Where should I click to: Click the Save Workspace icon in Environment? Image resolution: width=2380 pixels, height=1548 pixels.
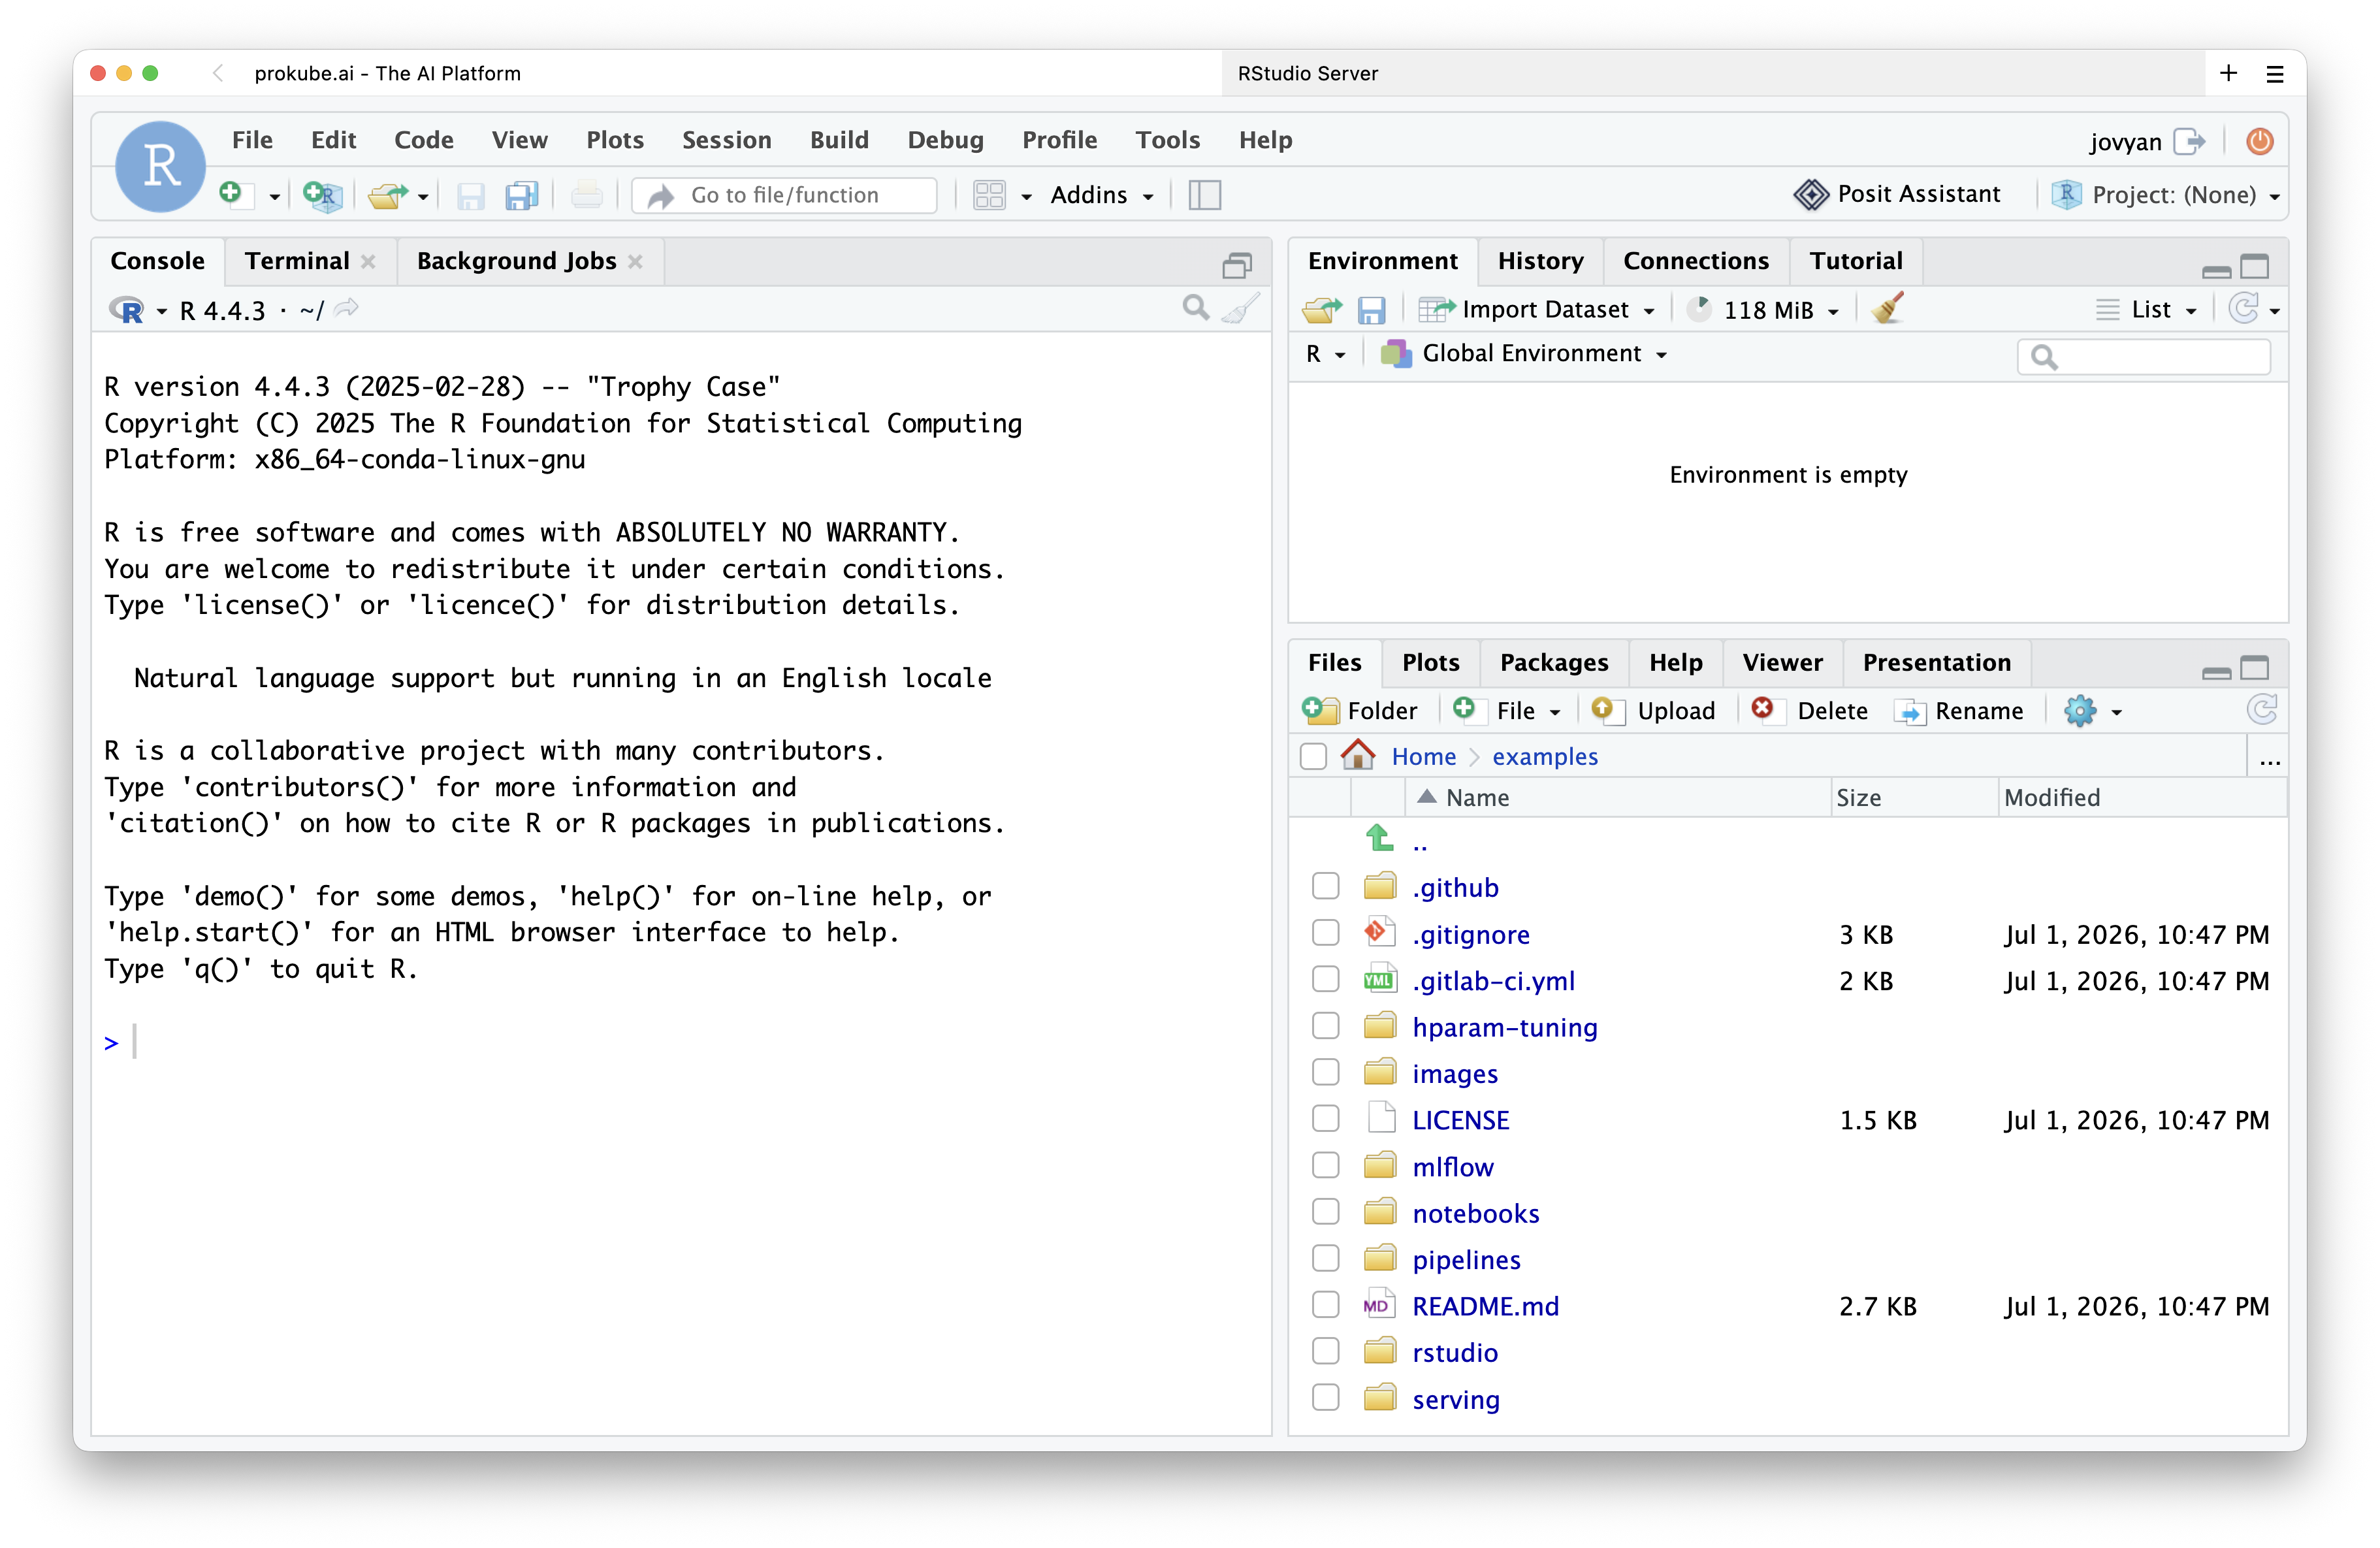[x=1371, y=310]
